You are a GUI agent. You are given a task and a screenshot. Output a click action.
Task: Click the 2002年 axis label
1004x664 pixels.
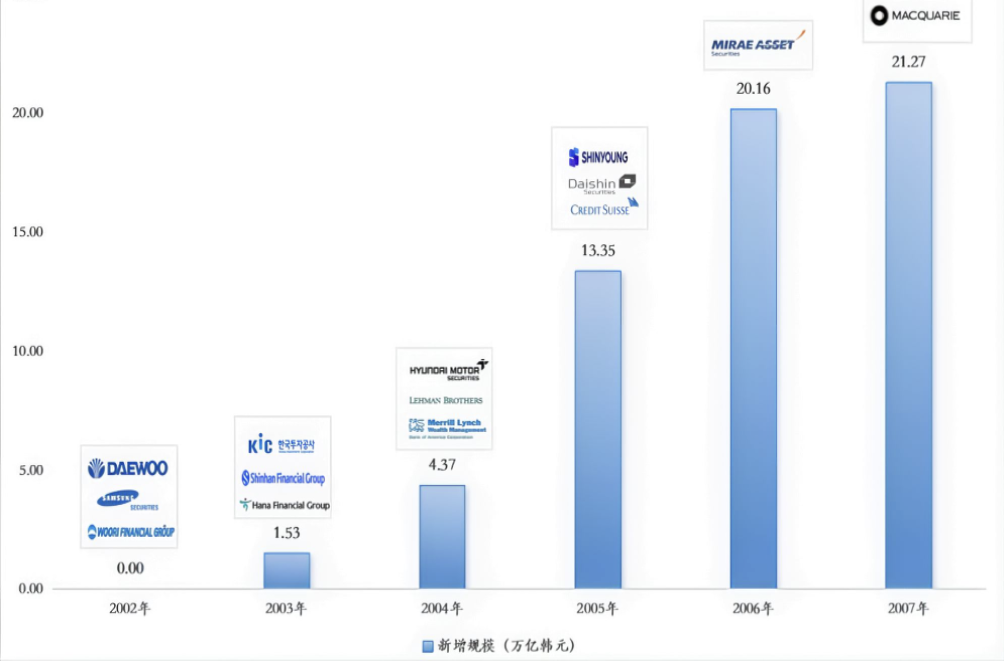coord(130,608)
